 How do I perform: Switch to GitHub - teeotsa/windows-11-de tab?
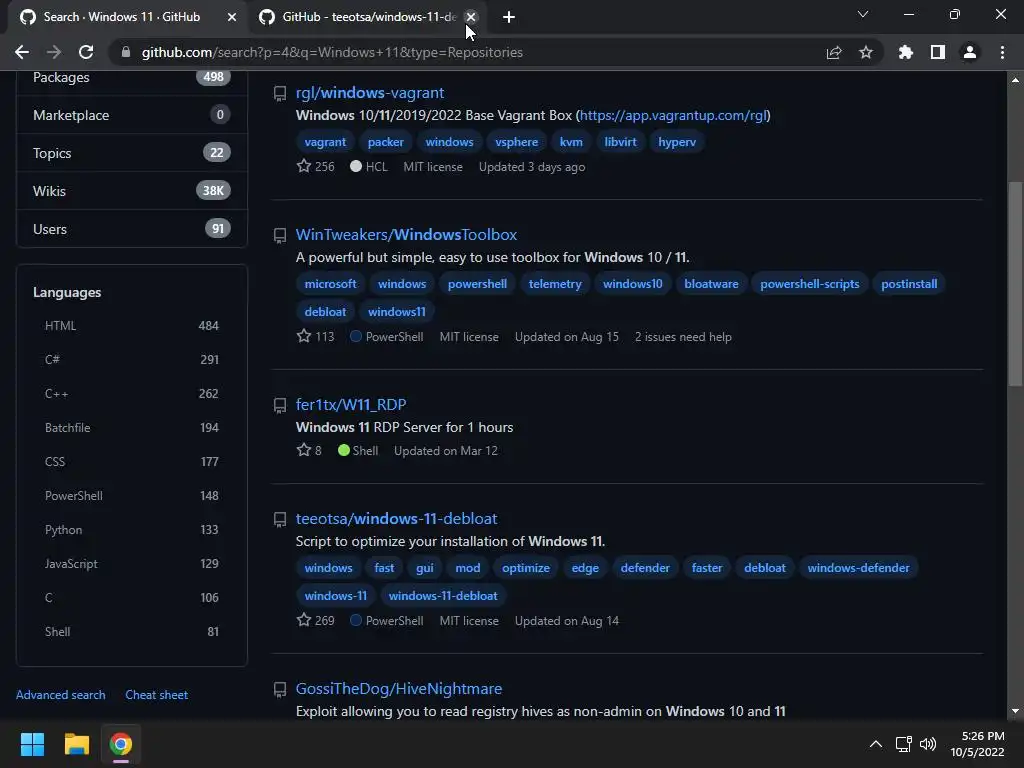coord(368,17)
